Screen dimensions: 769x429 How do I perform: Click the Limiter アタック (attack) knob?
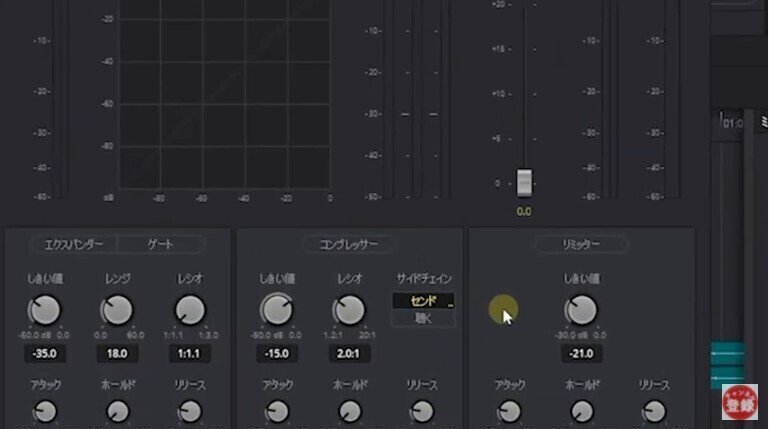click(509, 411)
